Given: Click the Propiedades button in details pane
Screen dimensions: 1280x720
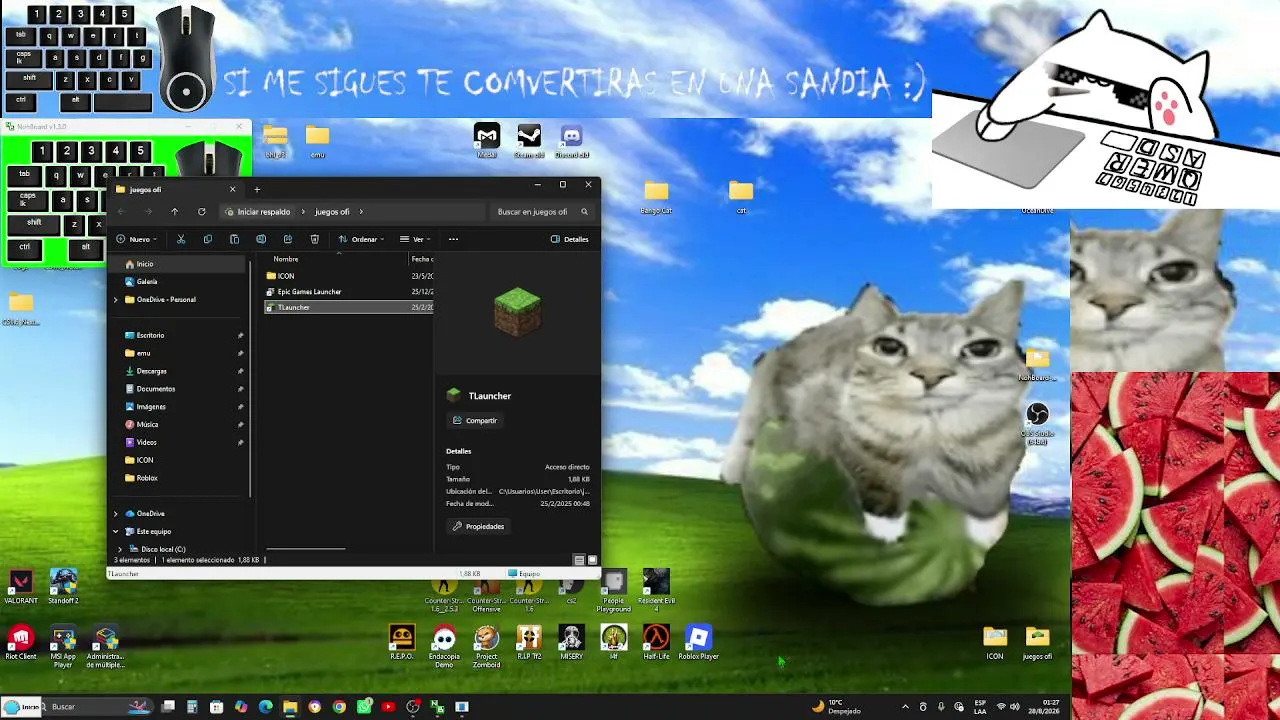Looking at the screenshot, I should pyautogui.click(x=478, y=527).
